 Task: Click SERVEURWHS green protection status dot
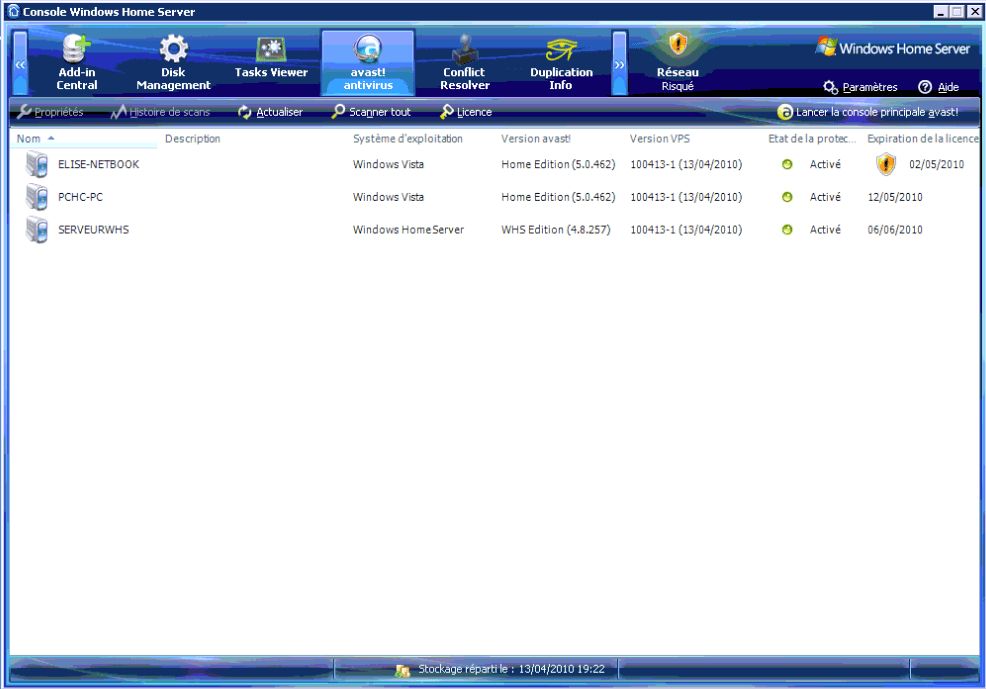(787, 230)
